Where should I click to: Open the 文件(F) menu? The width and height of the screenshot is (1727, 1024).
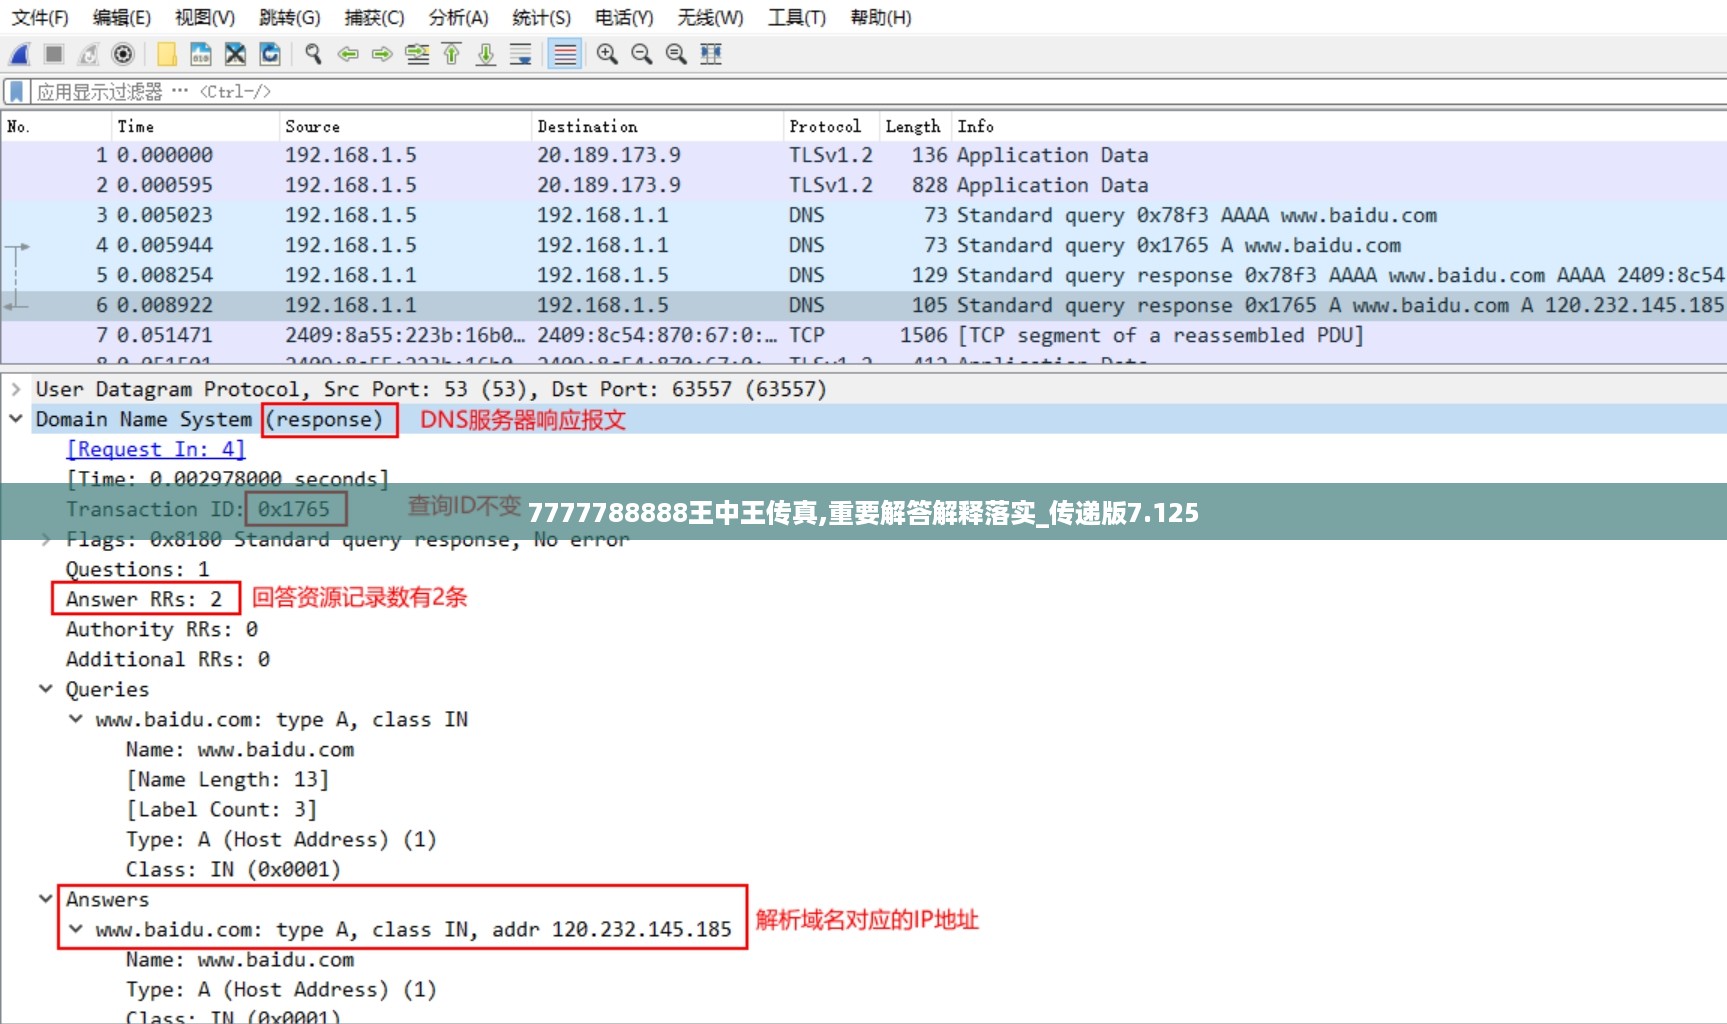coord(40,17)
